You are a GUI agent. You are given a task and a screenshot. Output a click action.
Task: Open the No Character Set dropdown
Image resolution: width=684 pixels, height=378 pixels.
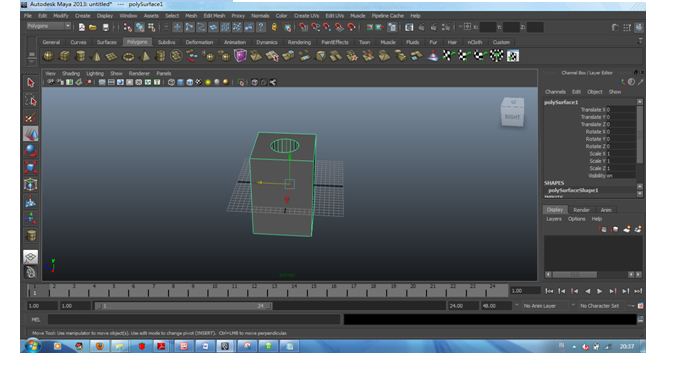[600, 306]
